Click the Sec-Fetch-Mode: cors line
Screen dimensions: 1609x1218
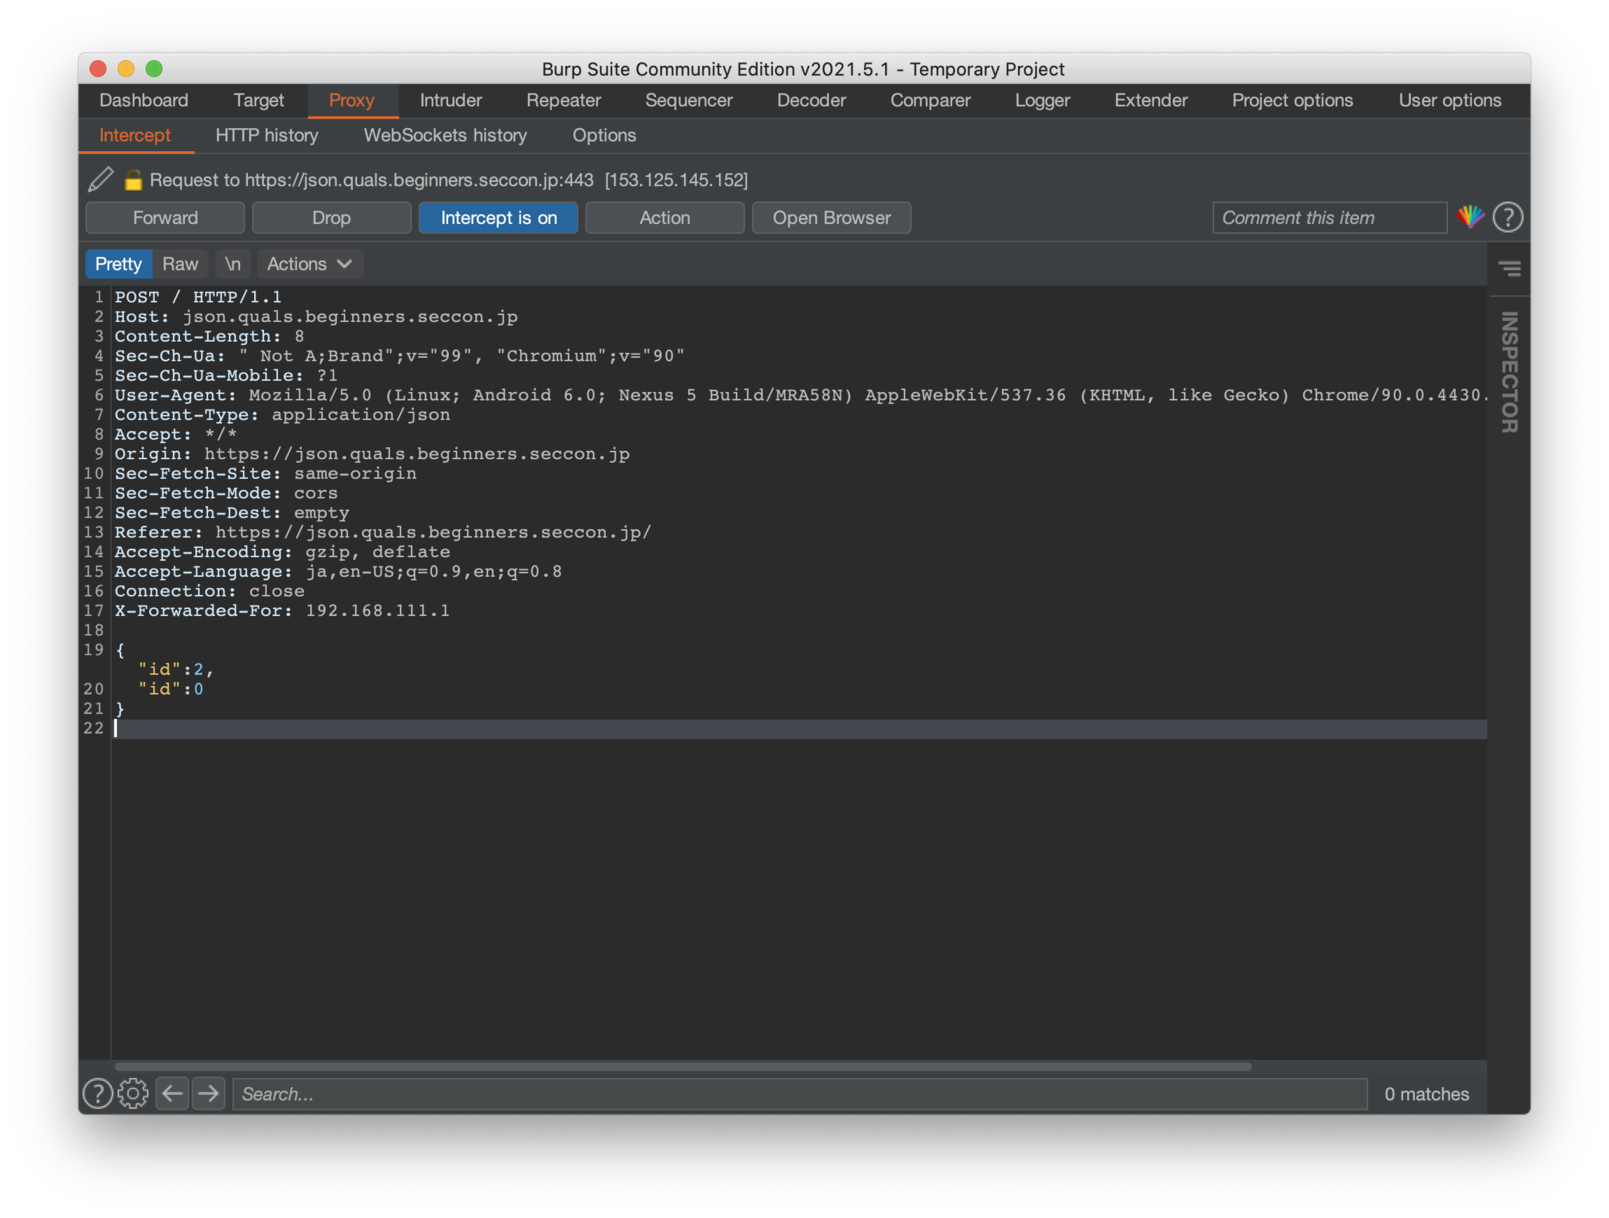[x=226, y=493]
